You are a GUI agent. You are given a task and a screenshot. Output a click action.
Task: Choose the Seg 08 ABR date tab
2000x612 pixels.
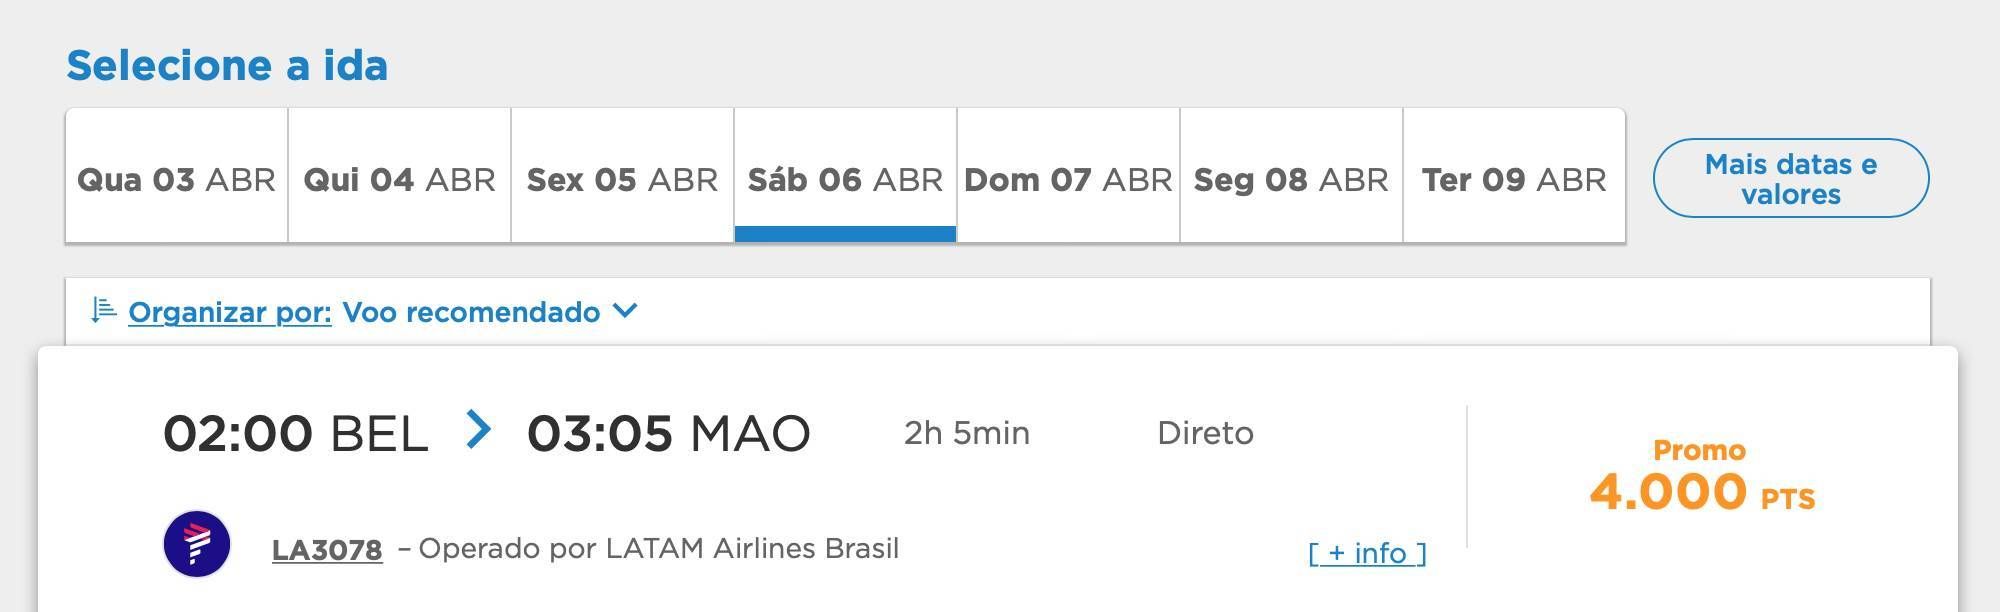point(1292,176)
